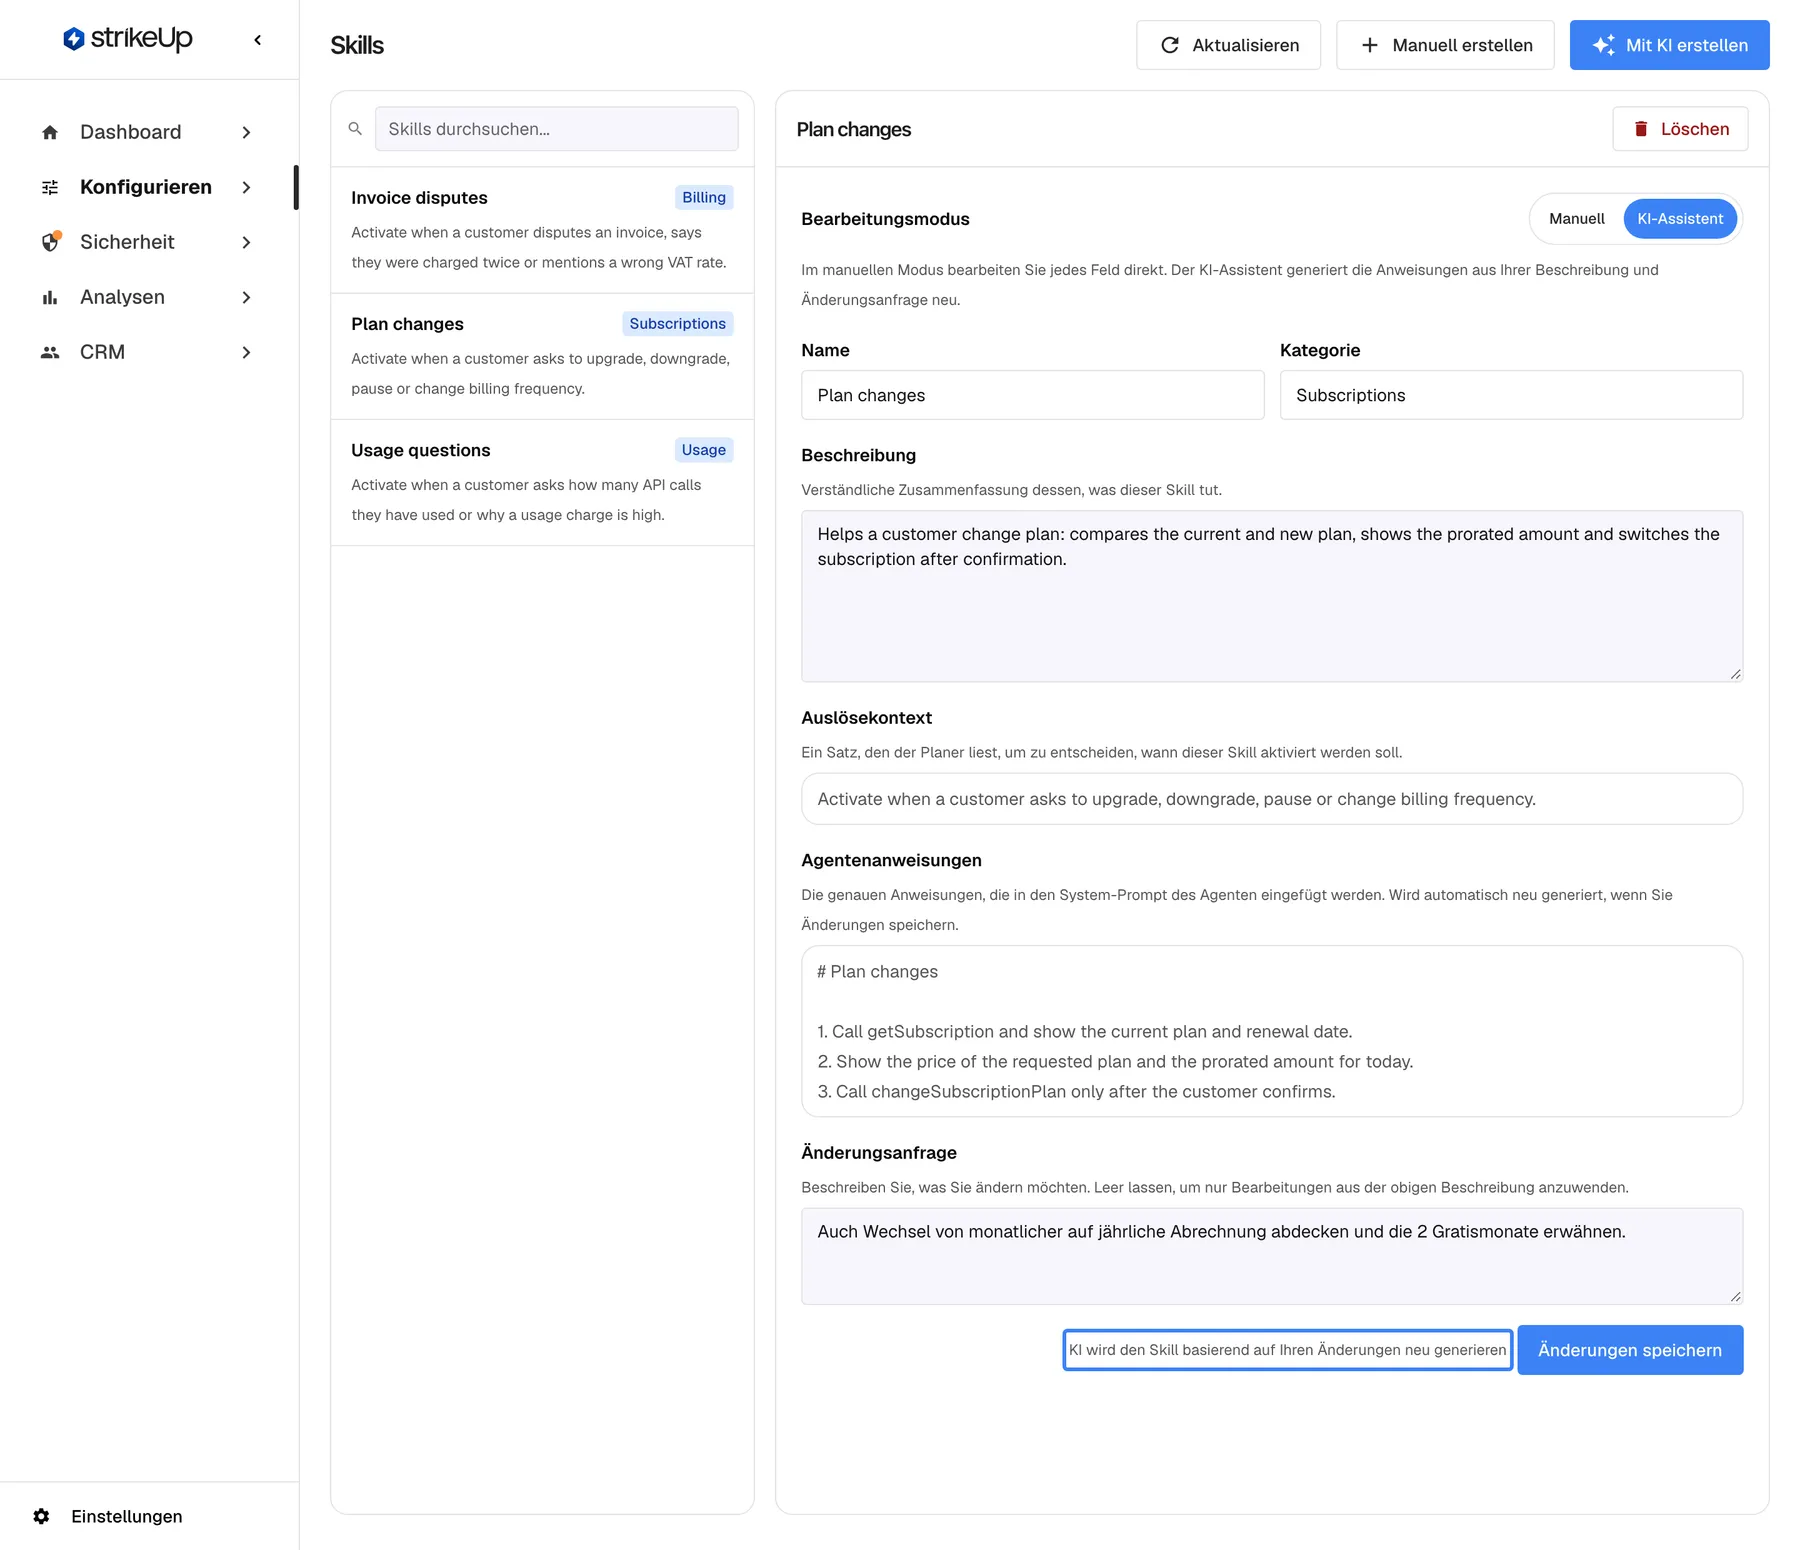
Task: Click the Subscriptions tag in the skill list
Action: click(x=677, y=324)
